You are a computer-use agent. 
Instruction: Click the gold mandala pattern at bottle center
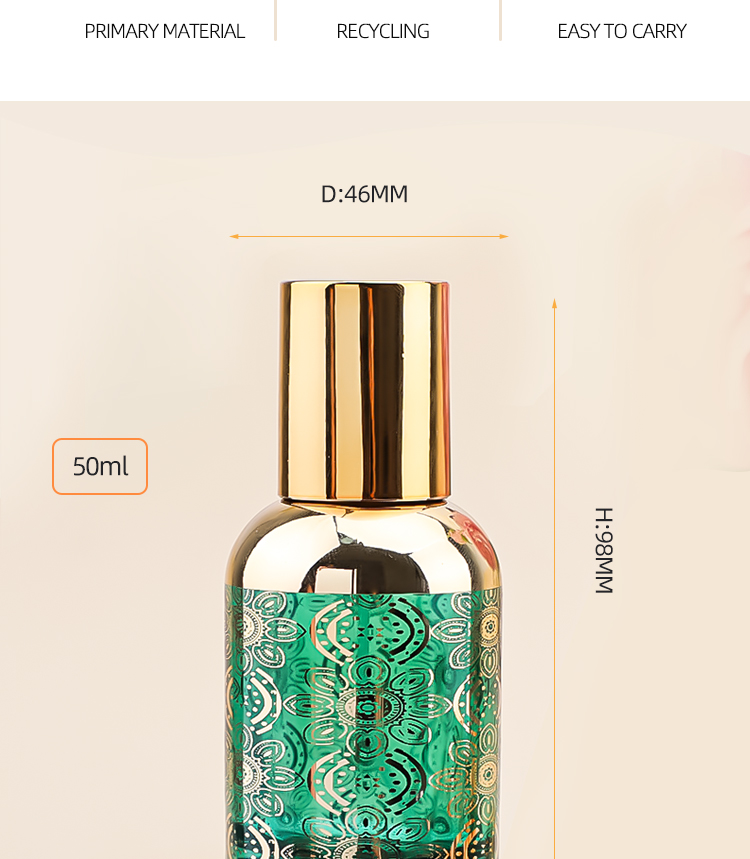click(368, 708)
